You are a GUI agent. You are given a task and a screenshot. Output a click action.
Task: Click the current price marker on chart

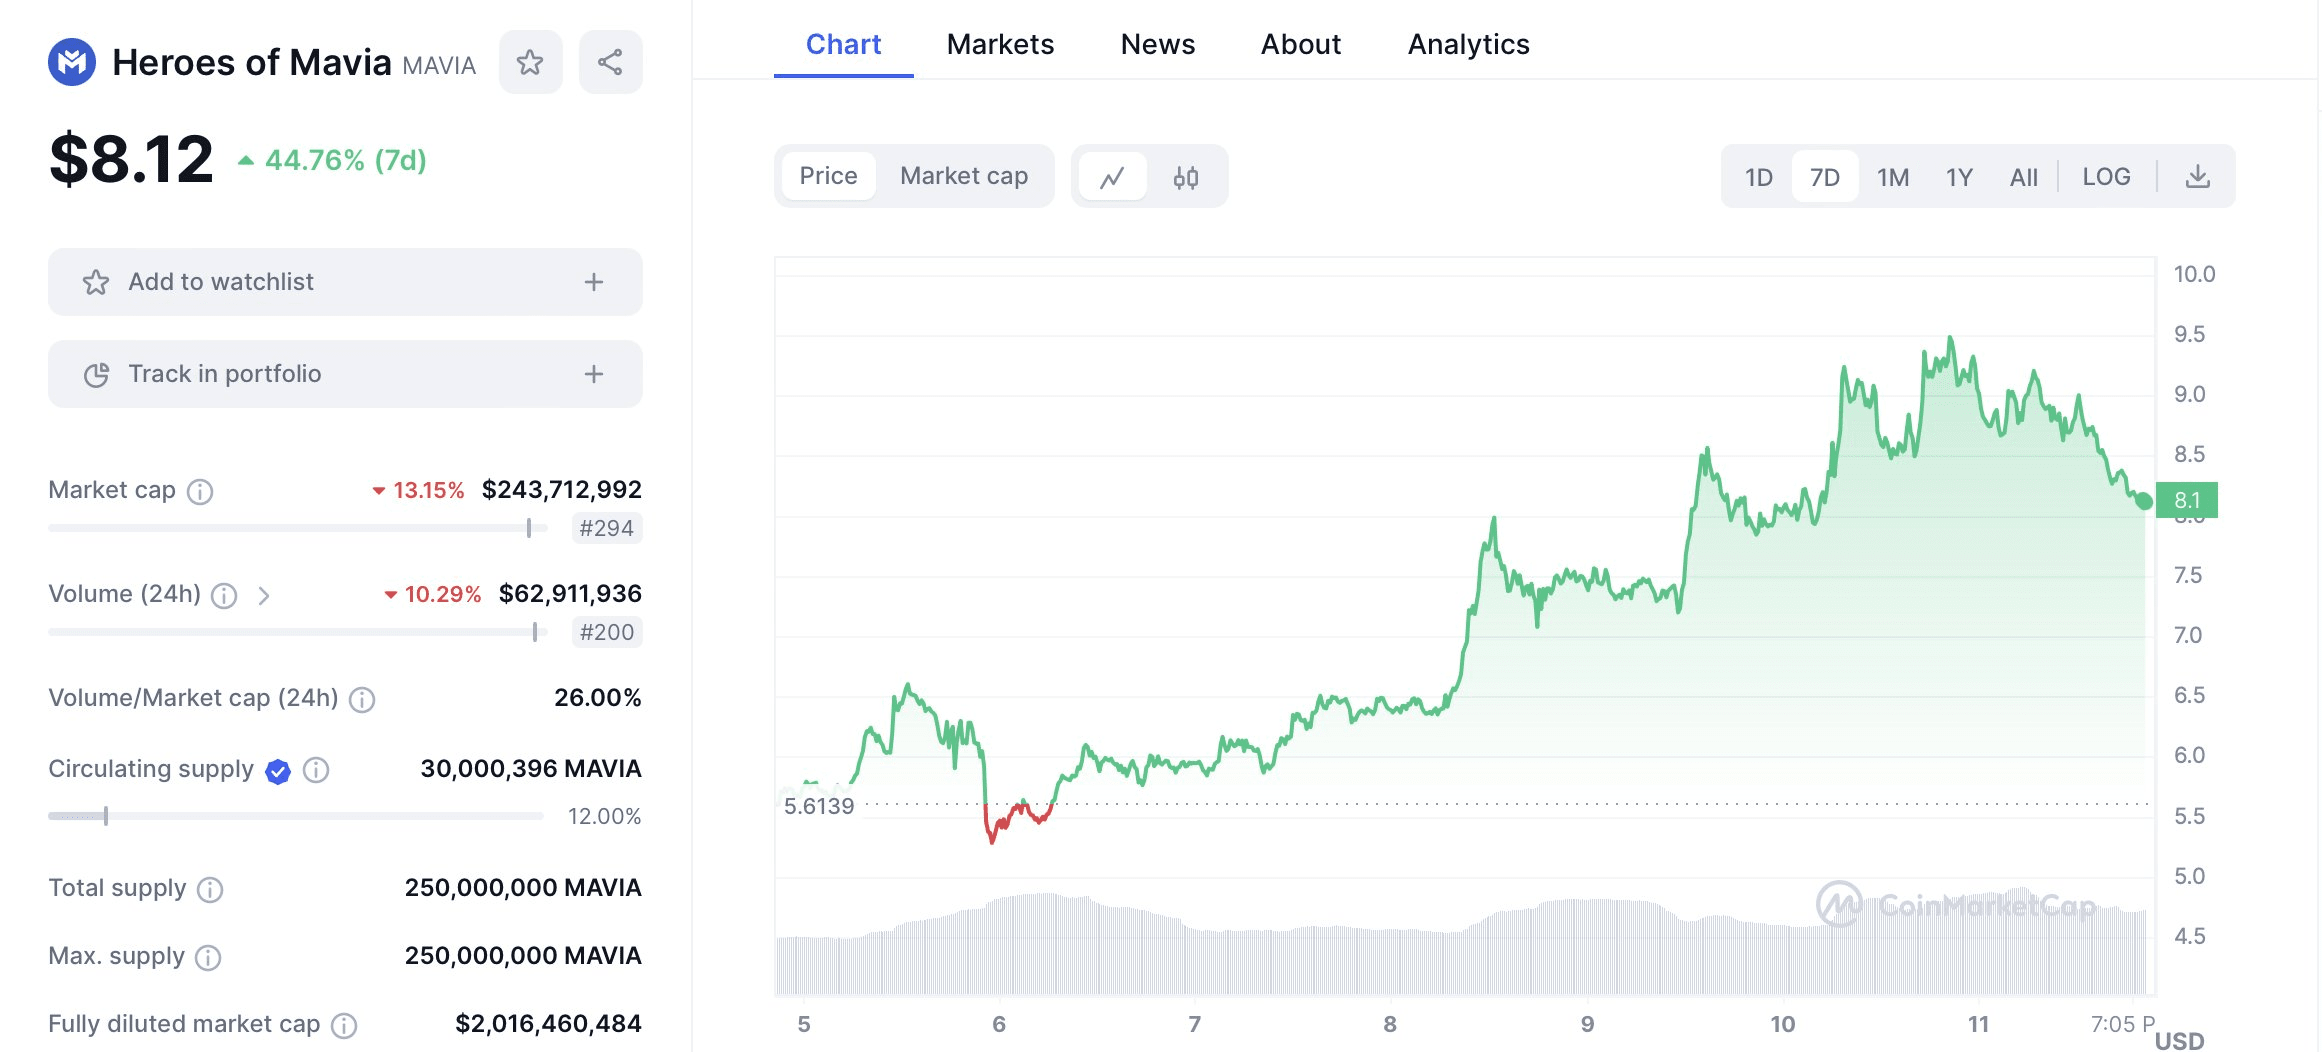point(2143,501)
